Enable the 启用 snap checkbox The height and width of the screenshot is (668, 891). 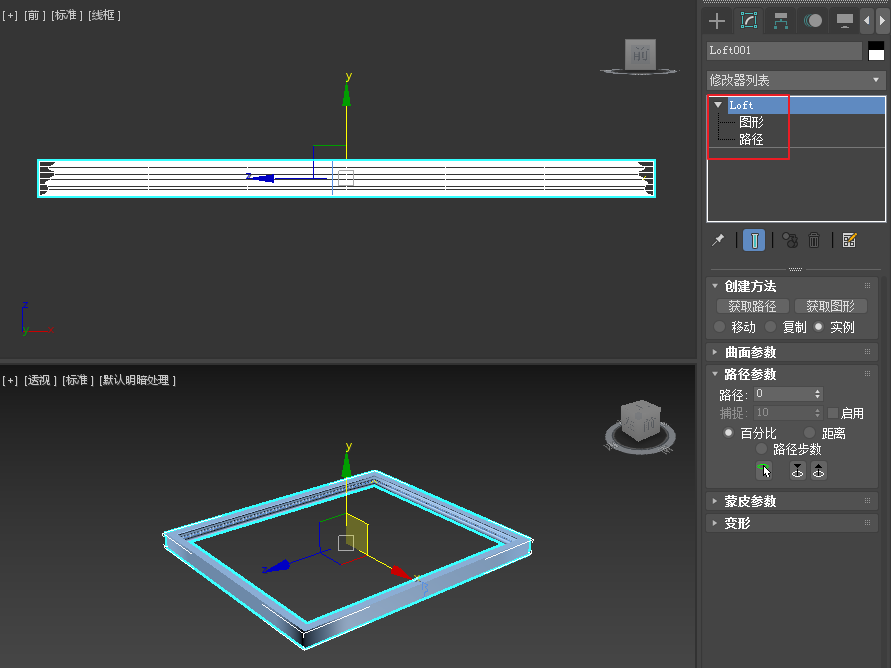click(x=833, y=413)
